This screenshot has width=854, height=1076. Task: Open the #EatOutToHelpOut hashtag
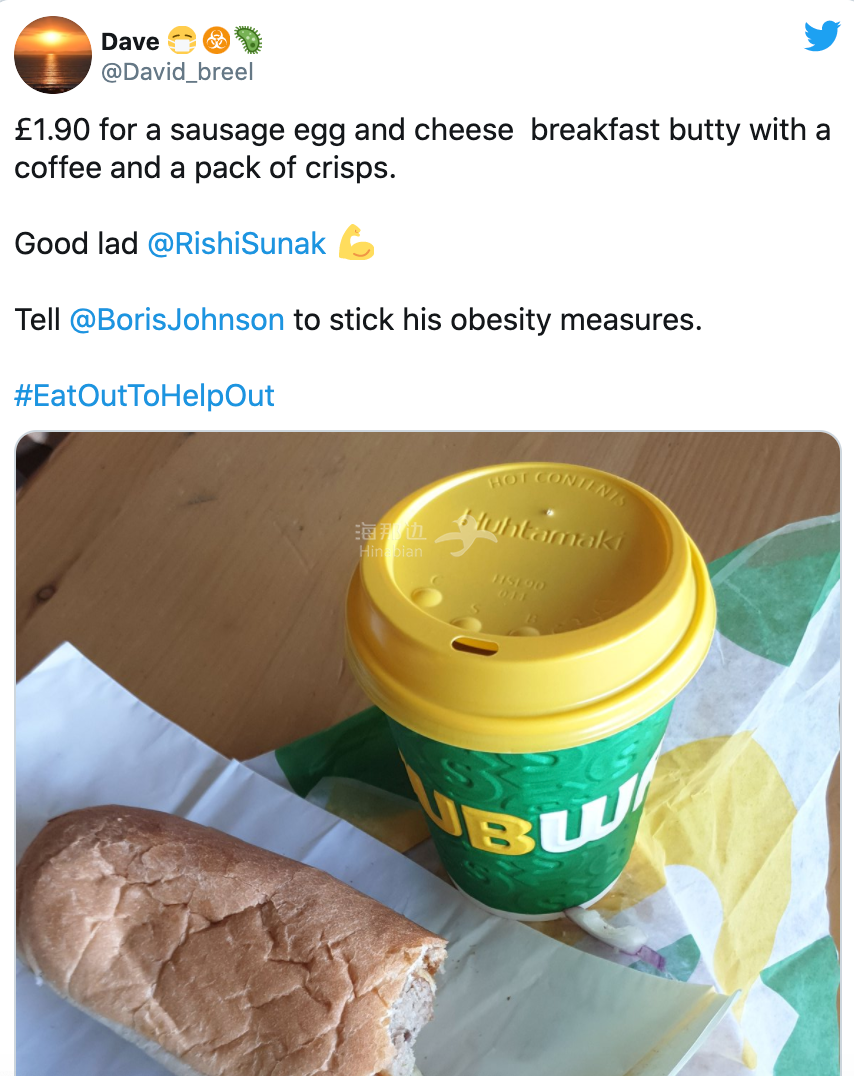(x=144, y=395)
